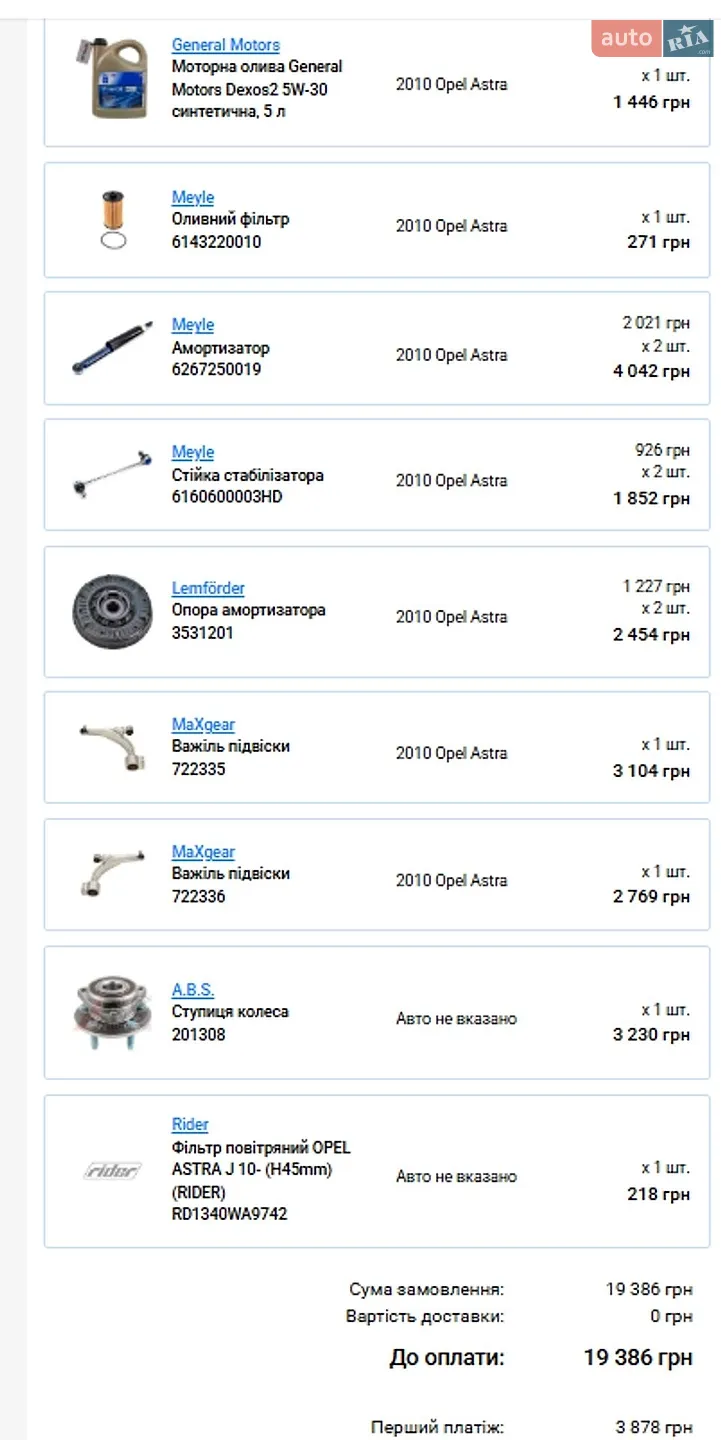The image size is (721, 1440).
Task: Open the 722336 suspension arm image
Action: [112, 873]
